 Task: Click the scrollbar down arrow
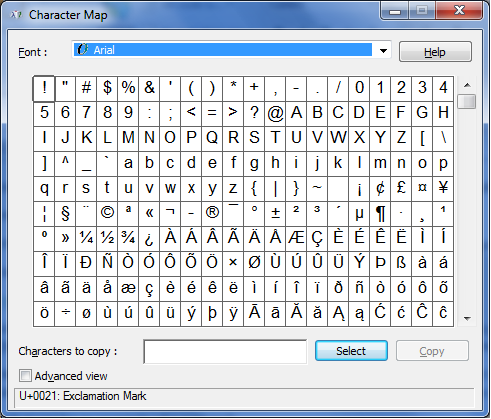click(467, 319)
